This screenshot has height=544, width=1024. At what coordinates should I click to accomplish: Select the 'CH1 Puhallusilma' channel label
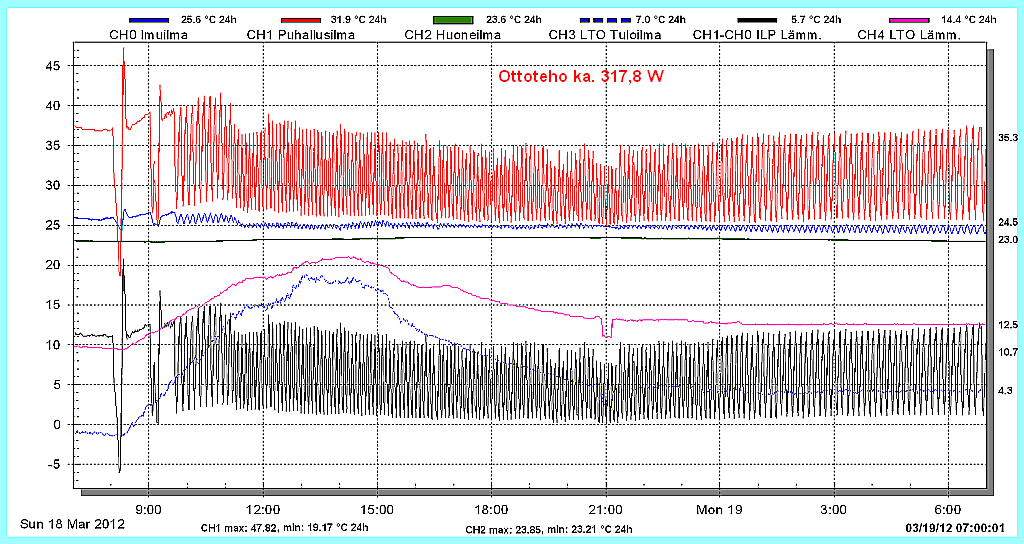pyautogui.click(x=300, y=35)
